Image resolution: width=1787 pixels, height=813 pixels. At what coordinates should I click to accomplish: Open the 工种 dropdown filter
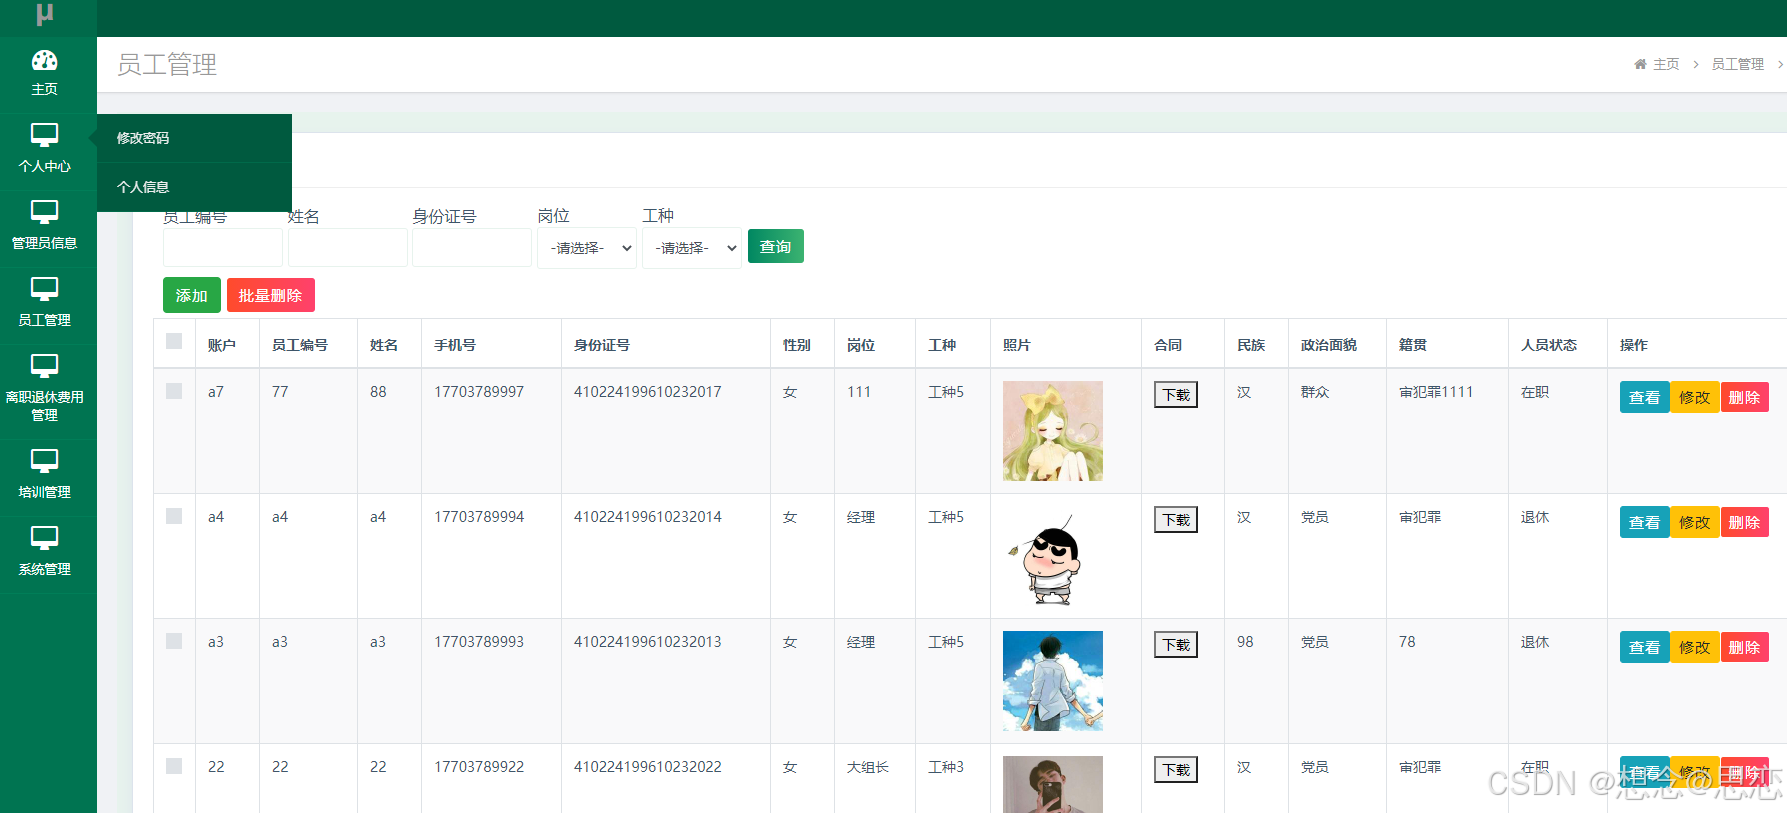pos(692,248)
